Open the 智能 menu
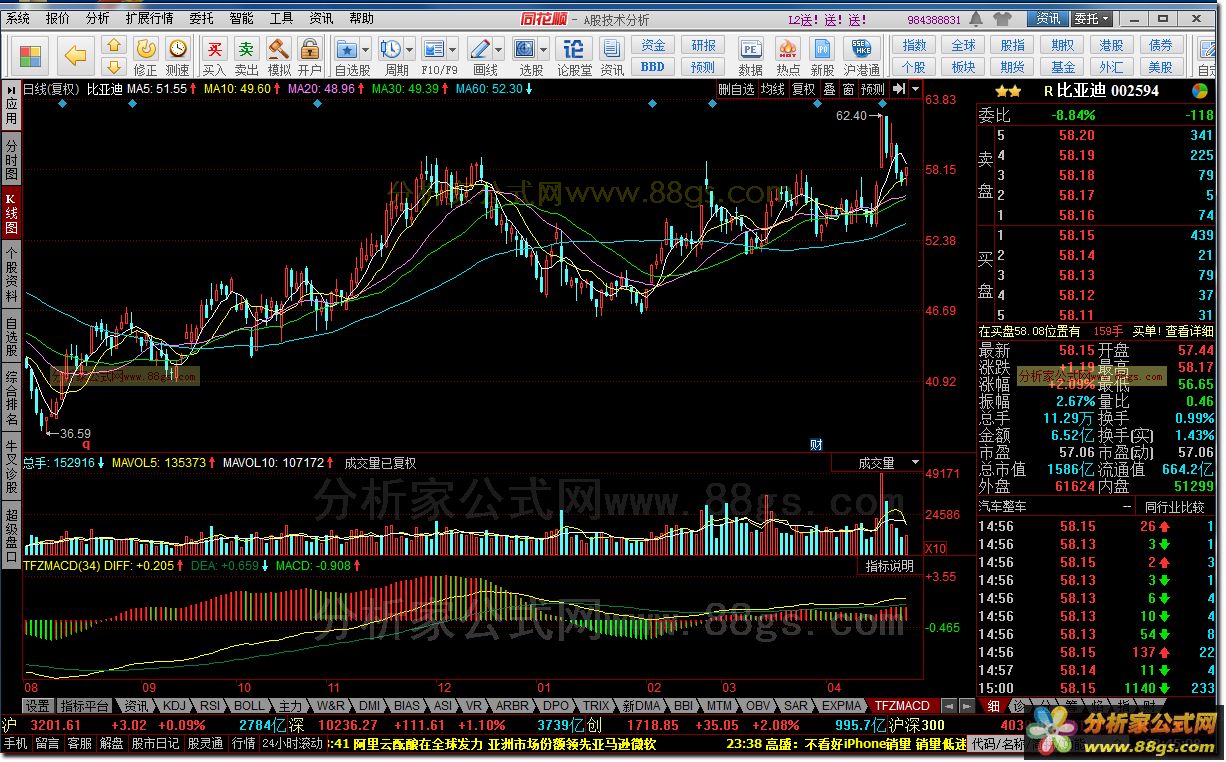The width and height of the screenshot is (1226, 762). click(241, 18)
